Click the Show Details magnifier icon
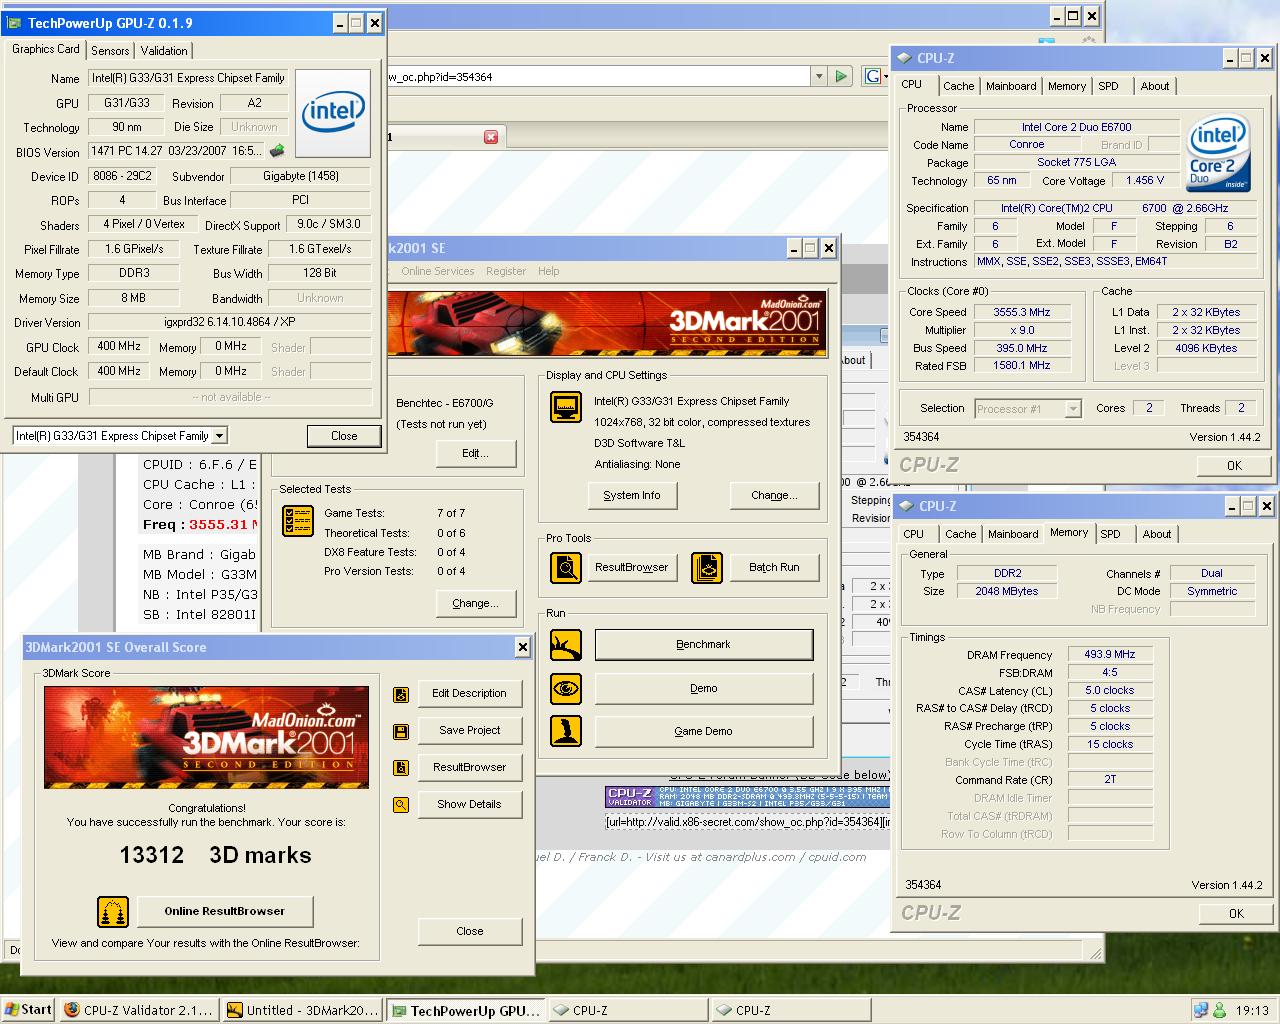 pos(401,805)
